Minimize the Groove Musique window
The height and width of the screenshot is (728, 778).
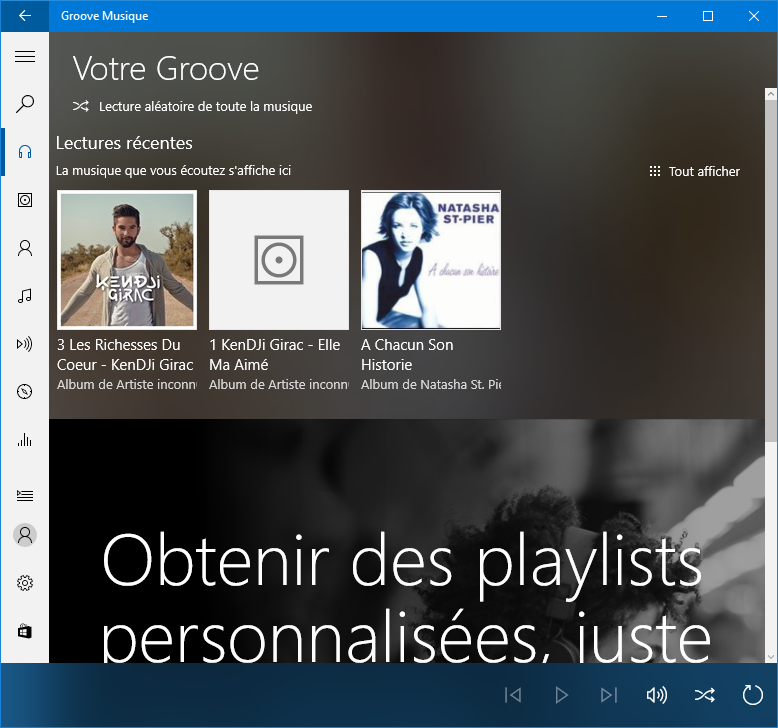(x=662, y=16)
